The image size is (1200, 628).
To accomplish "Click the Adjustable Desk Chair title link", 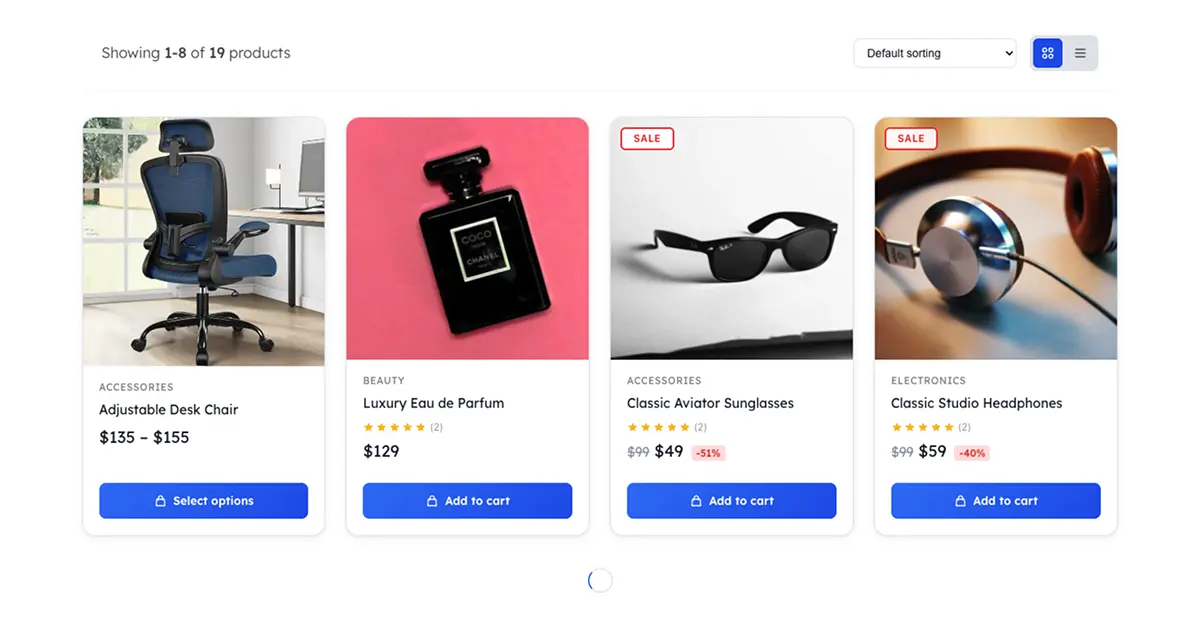I will tap(168, 410).
